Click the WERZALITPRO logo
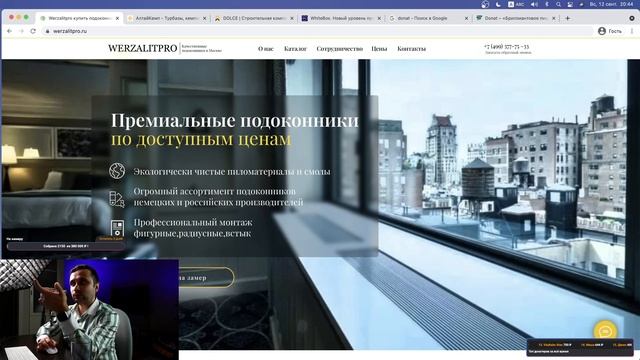Image resolution: width=640 pixels, height=360 pixels. 142,48
